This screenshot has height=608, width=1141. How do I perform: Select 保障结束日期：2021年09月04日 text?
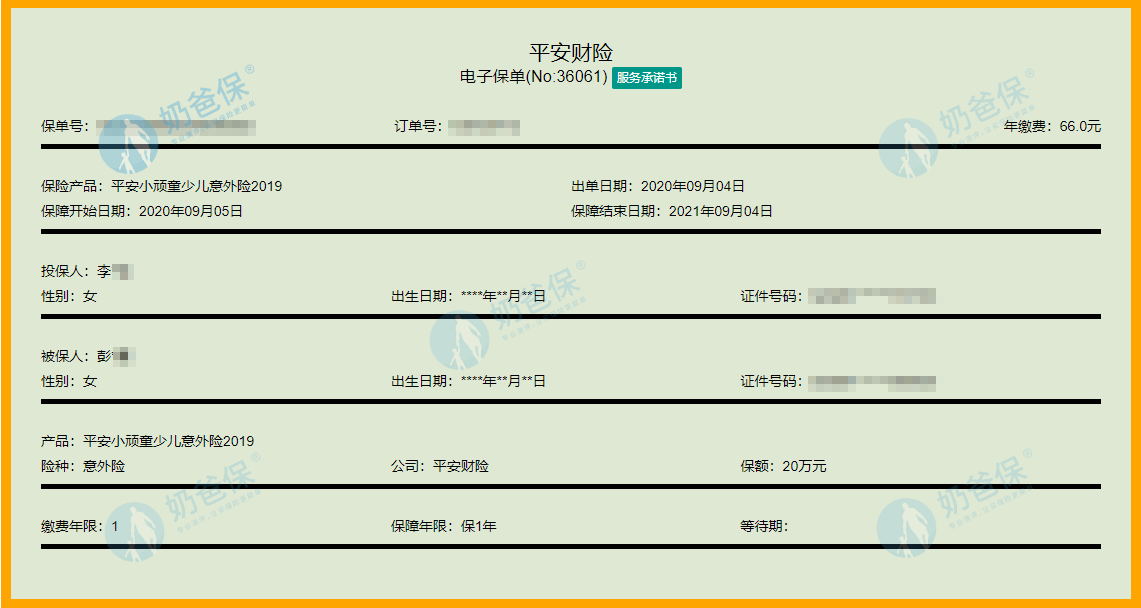tap(672, 212)
